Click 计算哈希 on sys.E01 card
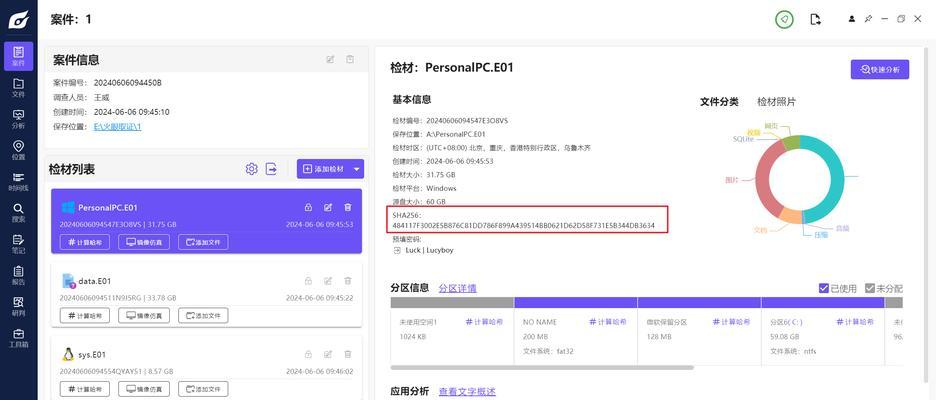The width and height of the screenshot is (936, 400). 85,389
